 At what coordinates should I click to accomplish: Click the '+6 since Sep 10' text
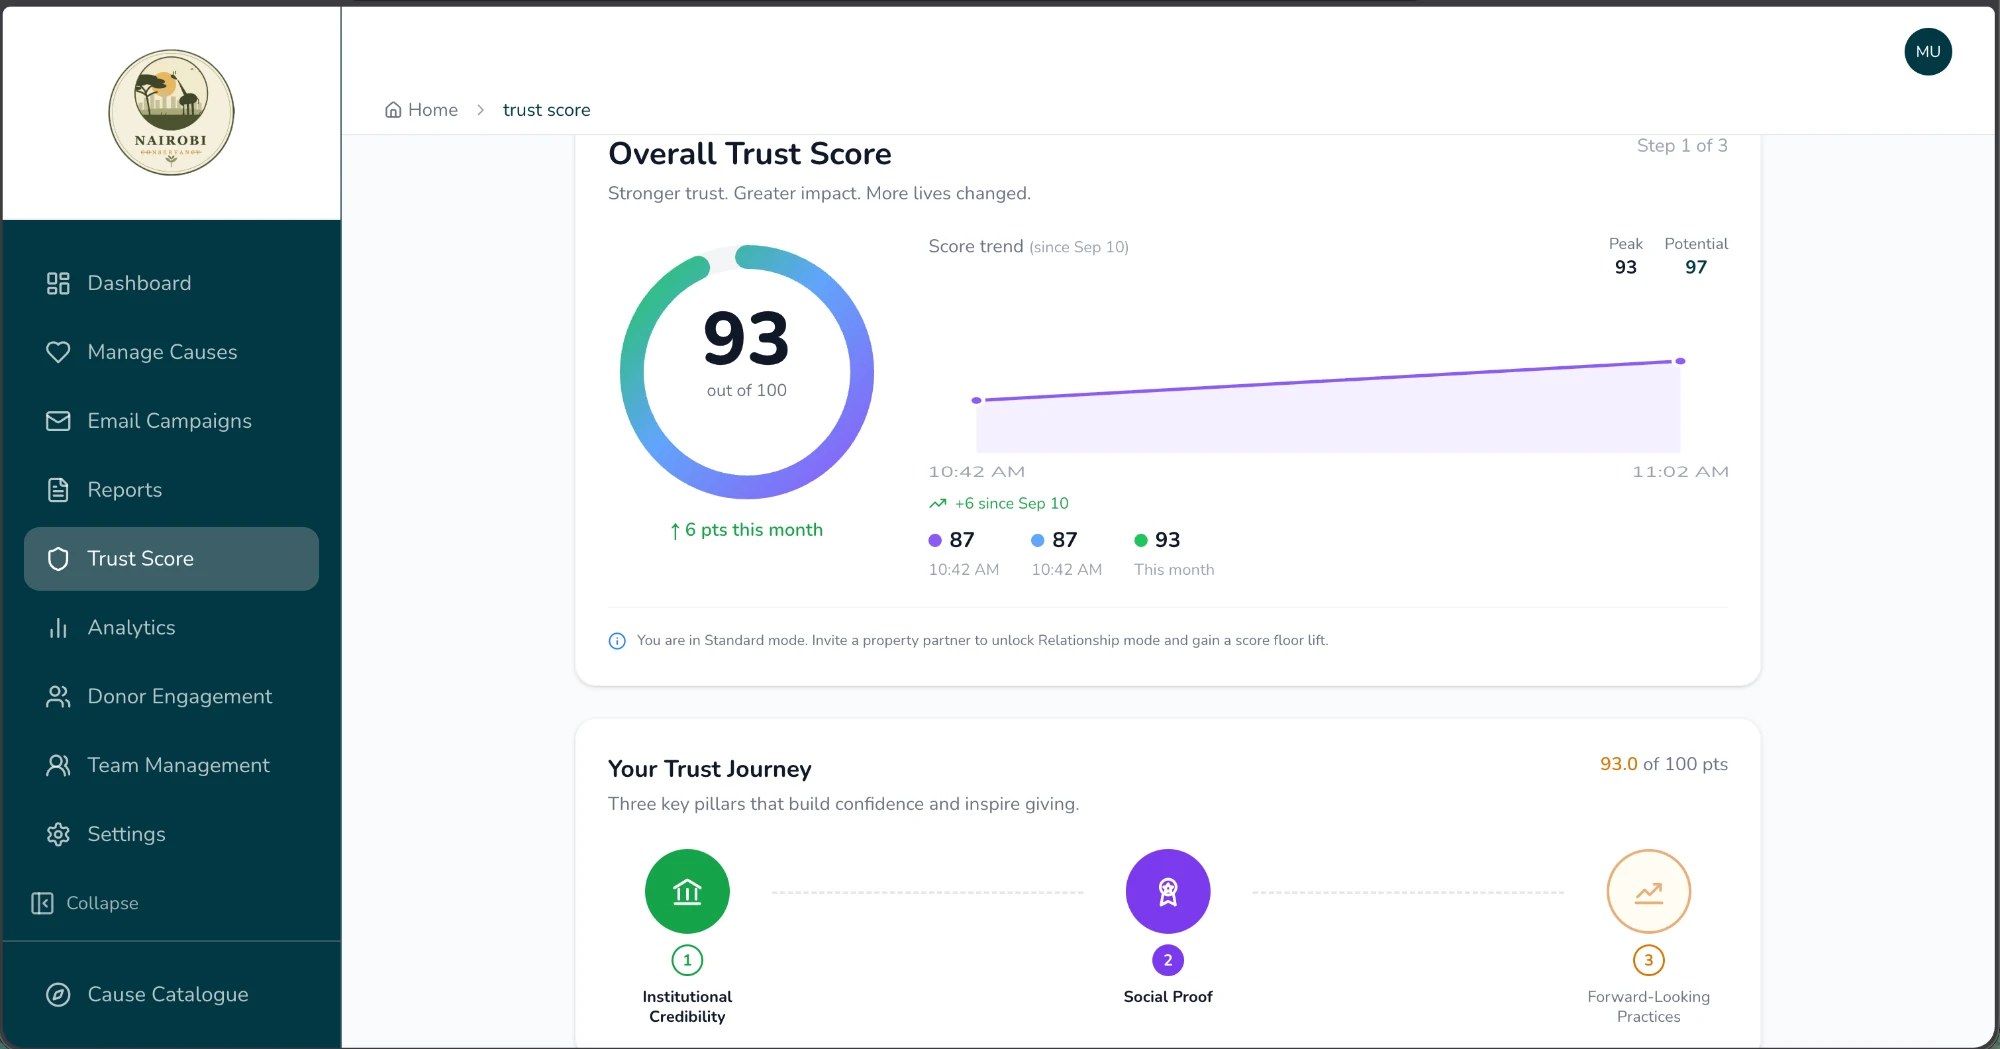click(x=1012, y=504)
